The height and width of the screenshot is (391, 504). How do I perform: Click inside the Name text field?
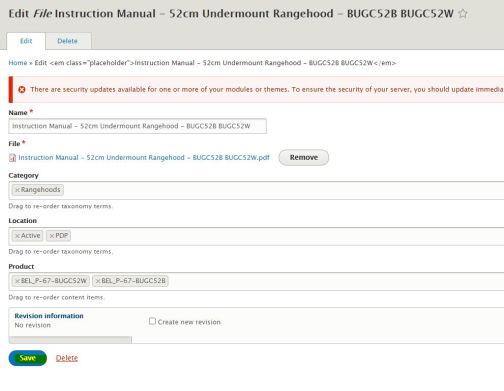(137, 126)
